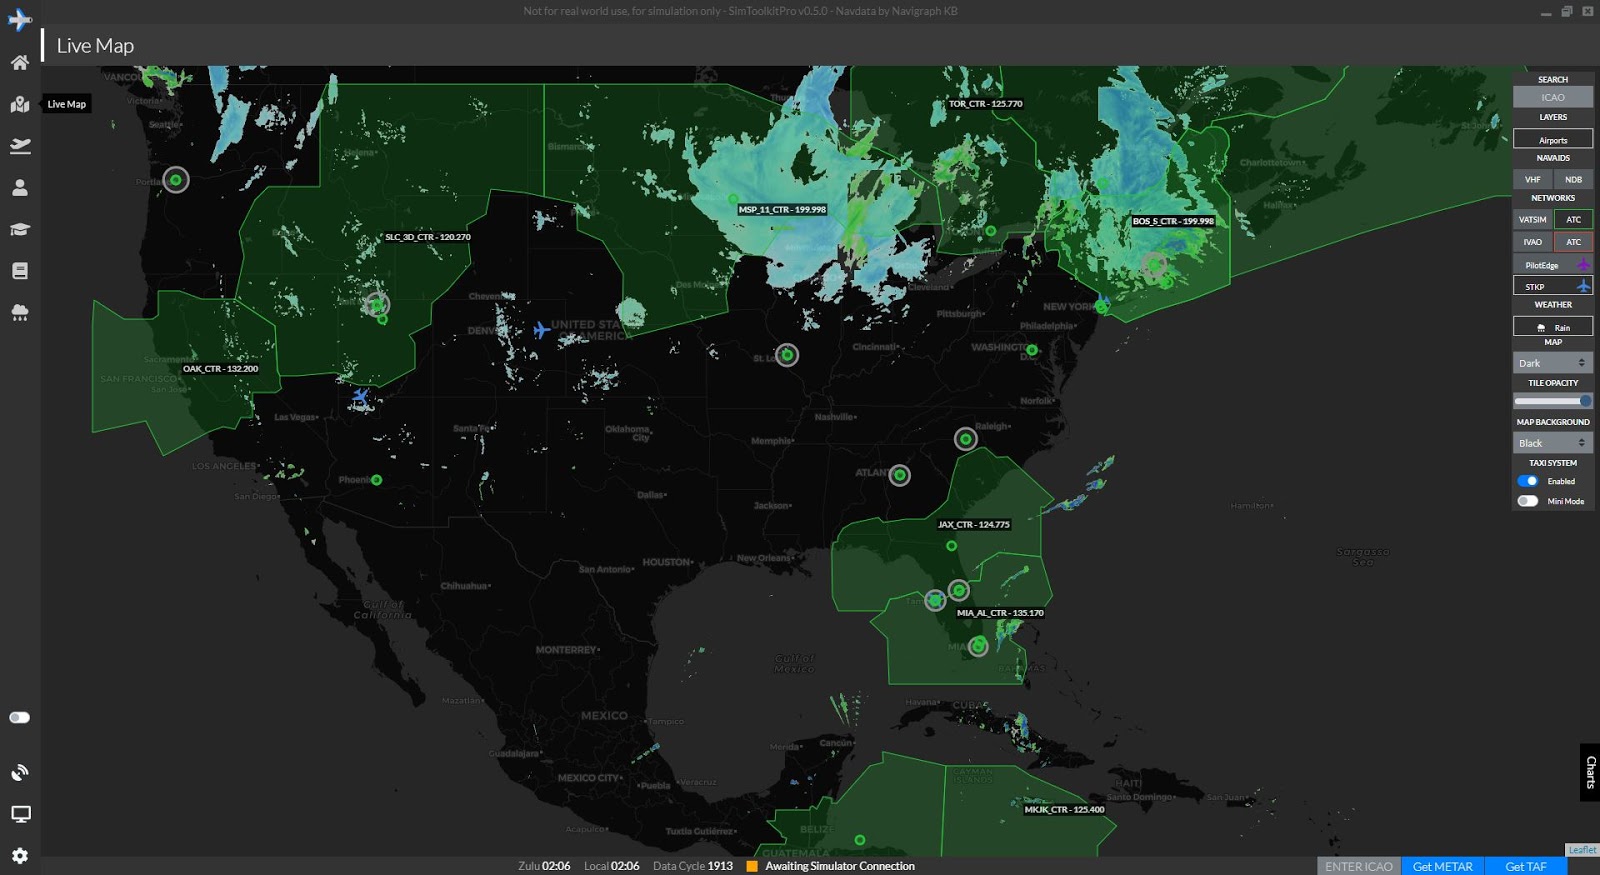Toggle the Rain weather layer

point(1553,327)
